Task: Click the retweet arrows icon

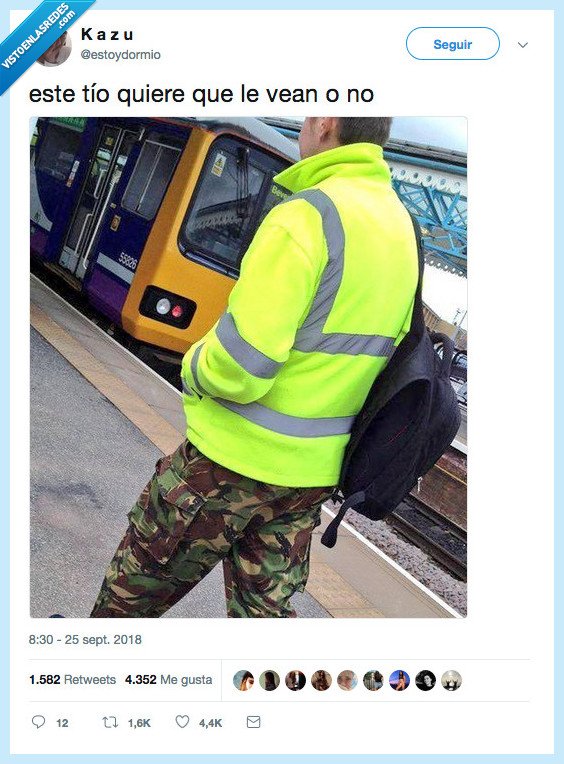Action: [110, 722]
